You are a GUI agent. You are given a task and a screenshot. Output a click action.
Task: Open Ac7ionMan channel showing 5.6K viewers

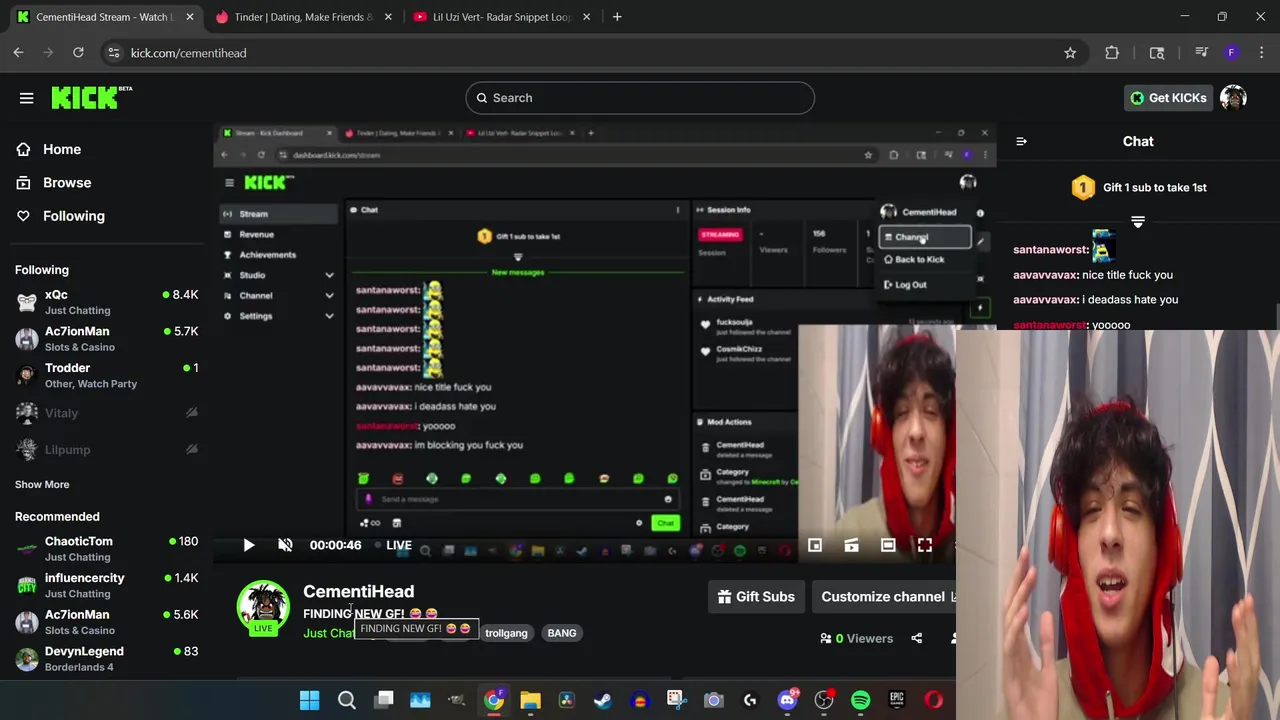pyautogui.click(x=107, y=622)
